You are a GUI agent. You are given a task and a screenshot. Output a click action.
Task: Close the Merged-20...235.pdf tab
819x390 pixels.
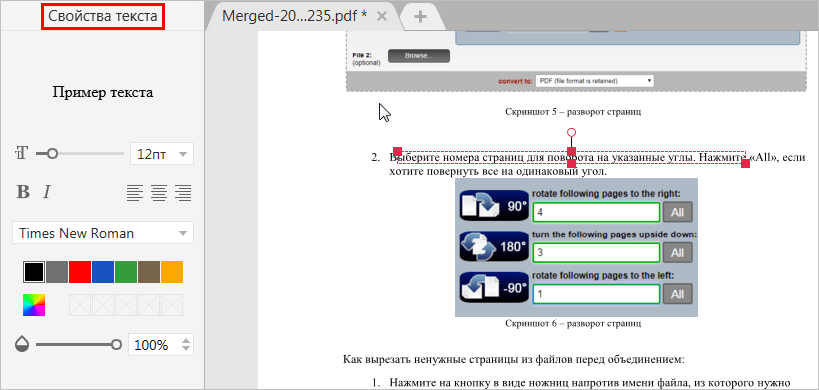(x=382, y=16)
